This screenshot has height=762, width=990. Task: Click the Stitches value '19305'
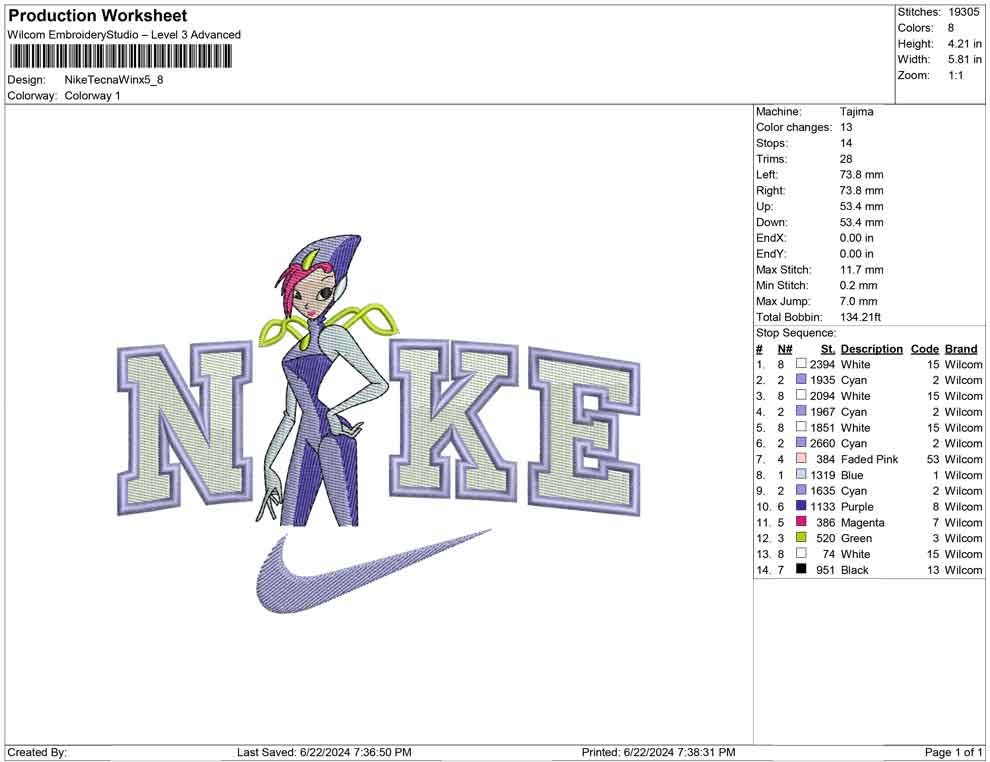963,12
